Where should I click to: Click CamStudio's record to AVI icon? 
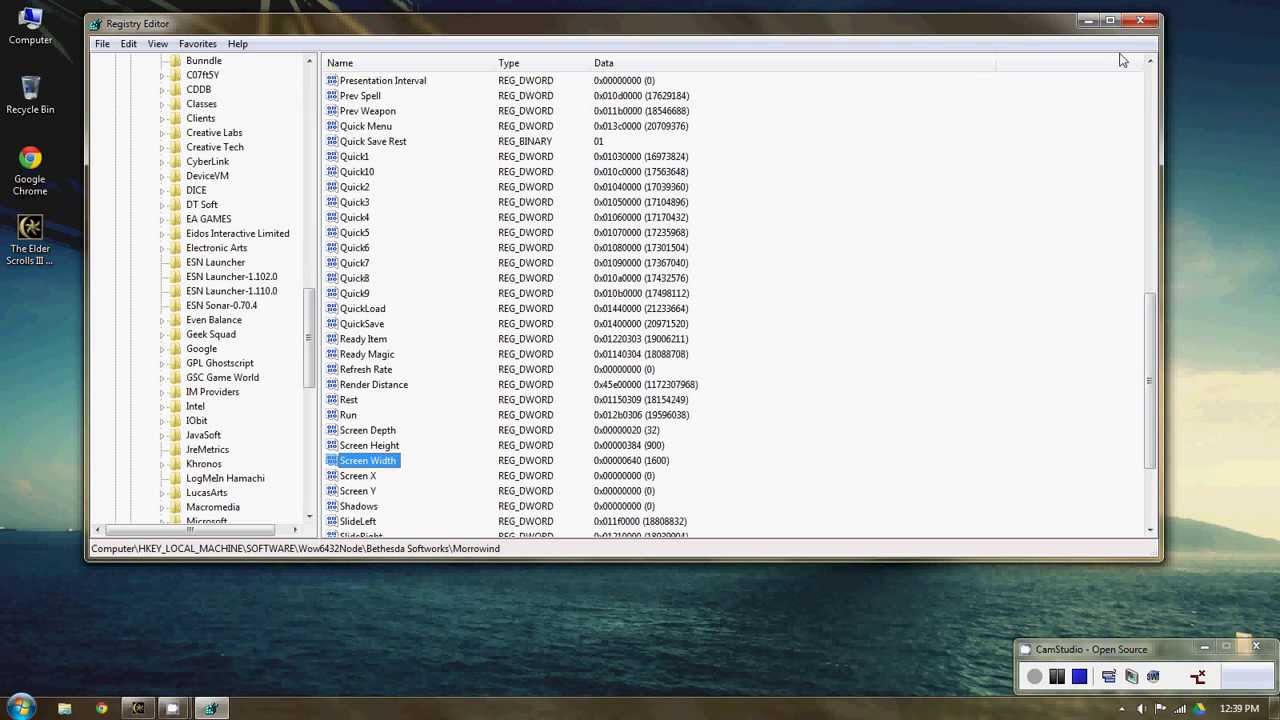tap(1131, 677)
